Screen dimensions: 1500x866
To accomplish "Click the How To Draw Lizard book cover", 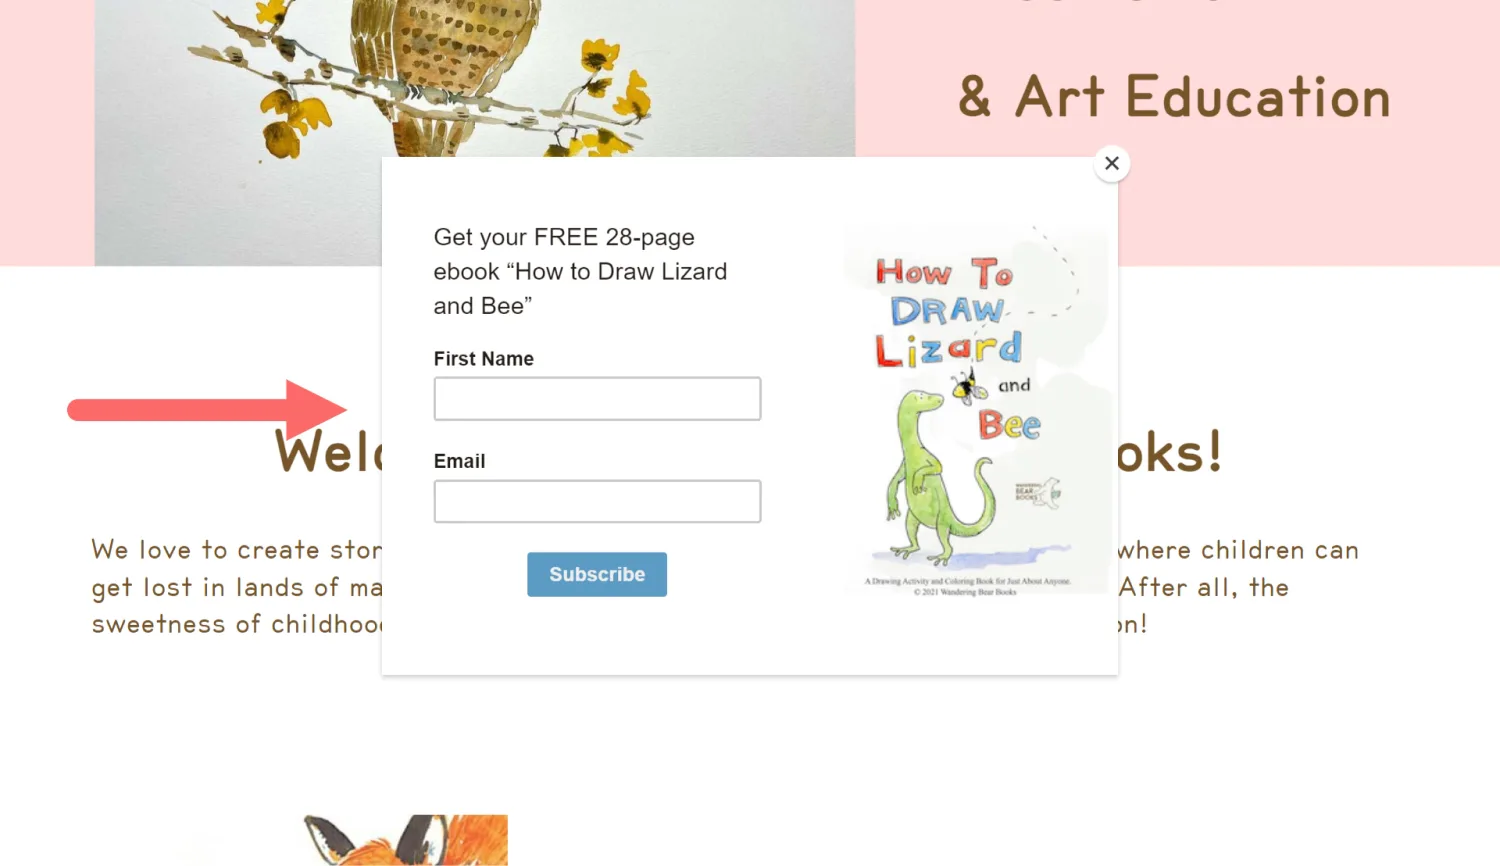I will (x=976, y=411).
